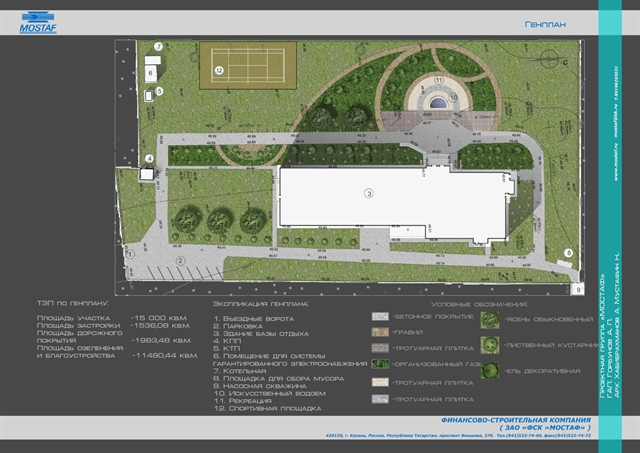This screenshot has height=453, width=640.
Task: Select the gravel legend swatch
Action: (379, 333)
